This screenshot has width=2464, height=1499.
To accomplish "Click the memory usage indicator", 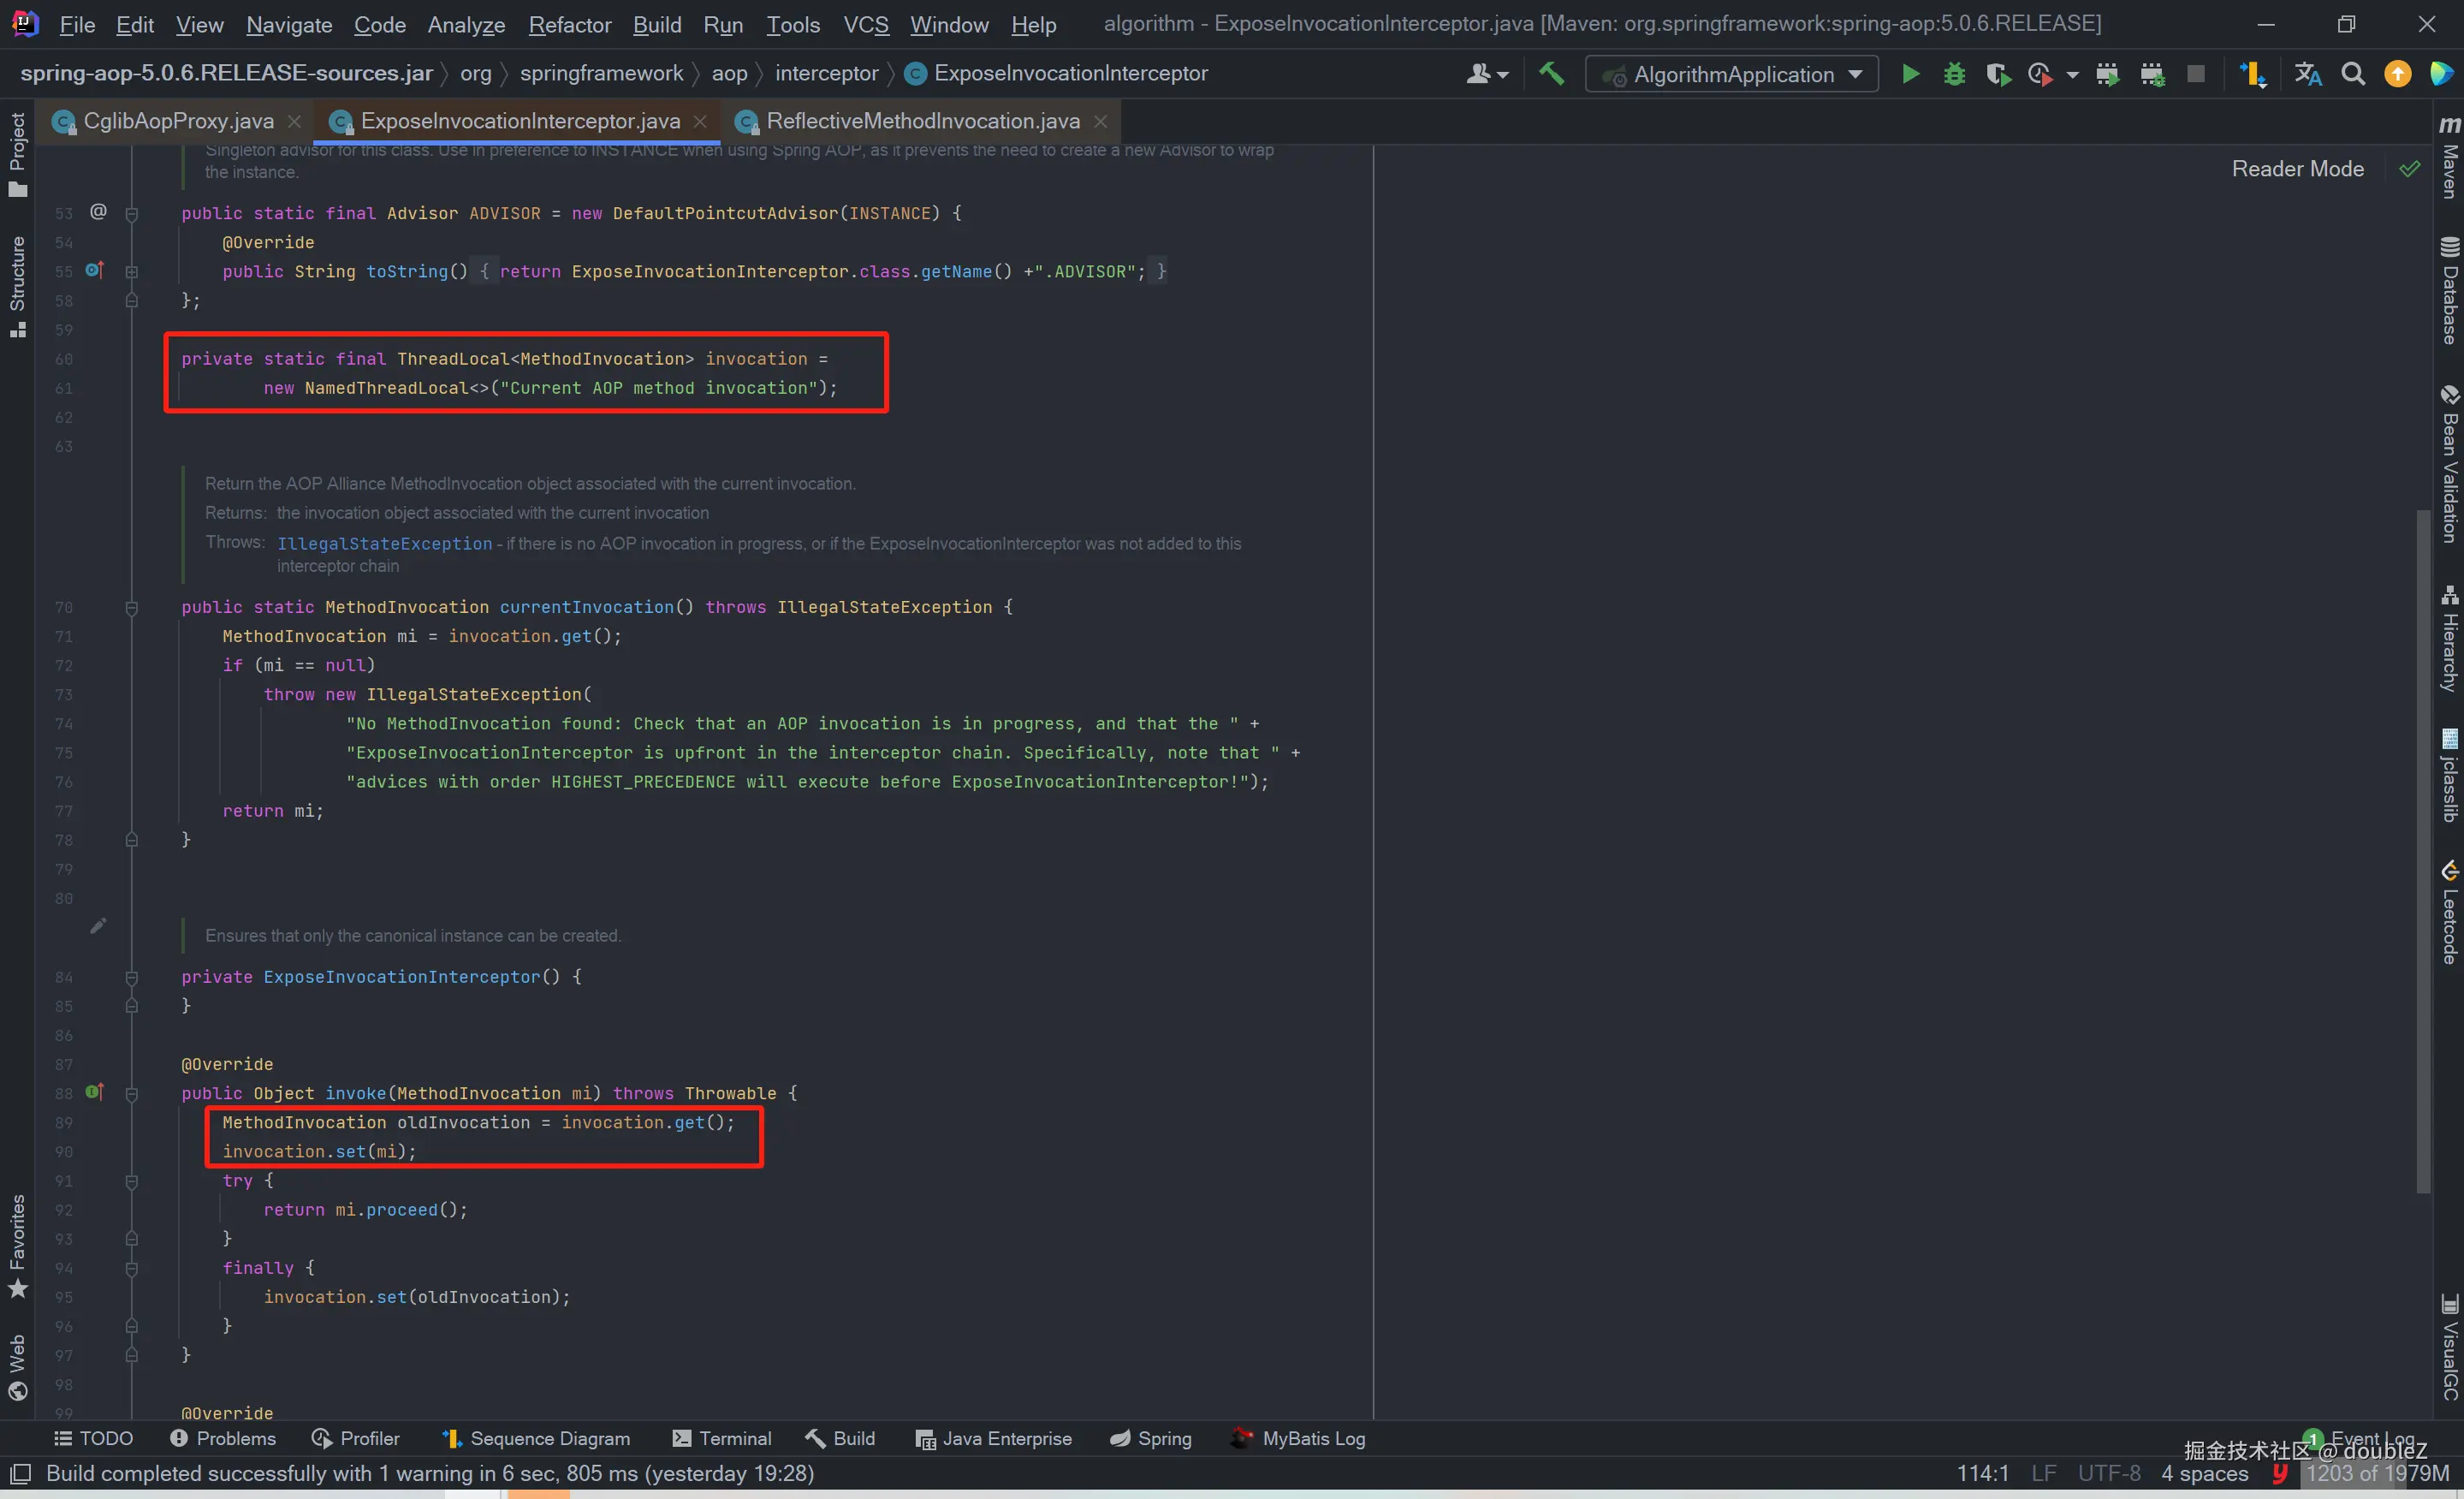I will click(2377, 1473).
